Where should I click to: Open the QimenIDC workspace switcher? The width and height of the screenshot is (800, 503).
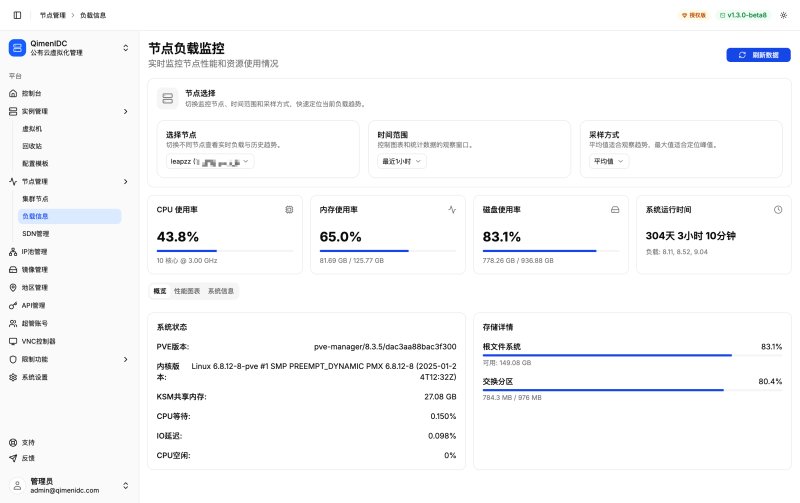69,48
